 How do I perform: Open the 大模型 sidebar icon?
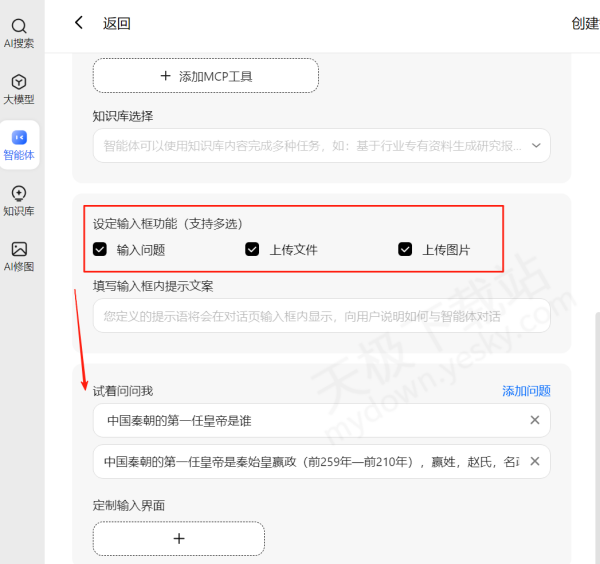[19, 89]
